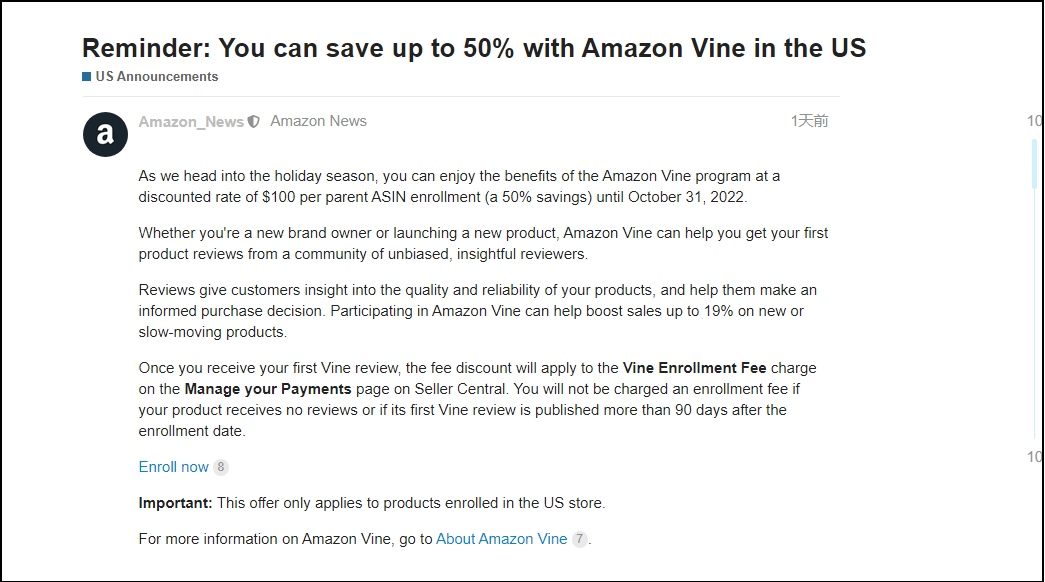Click the blue category square before US Announcements
The width and height of the screenshot is (1045, 582).
click(x=87, y=77)
